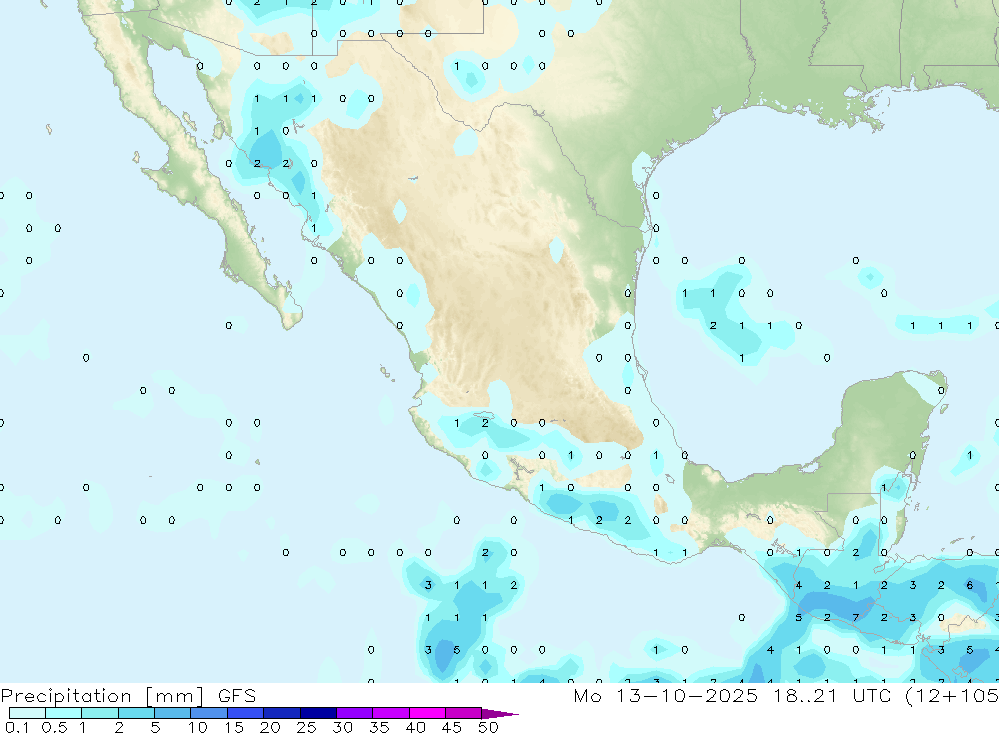Click legend scale label '45'

pos(452,727)
